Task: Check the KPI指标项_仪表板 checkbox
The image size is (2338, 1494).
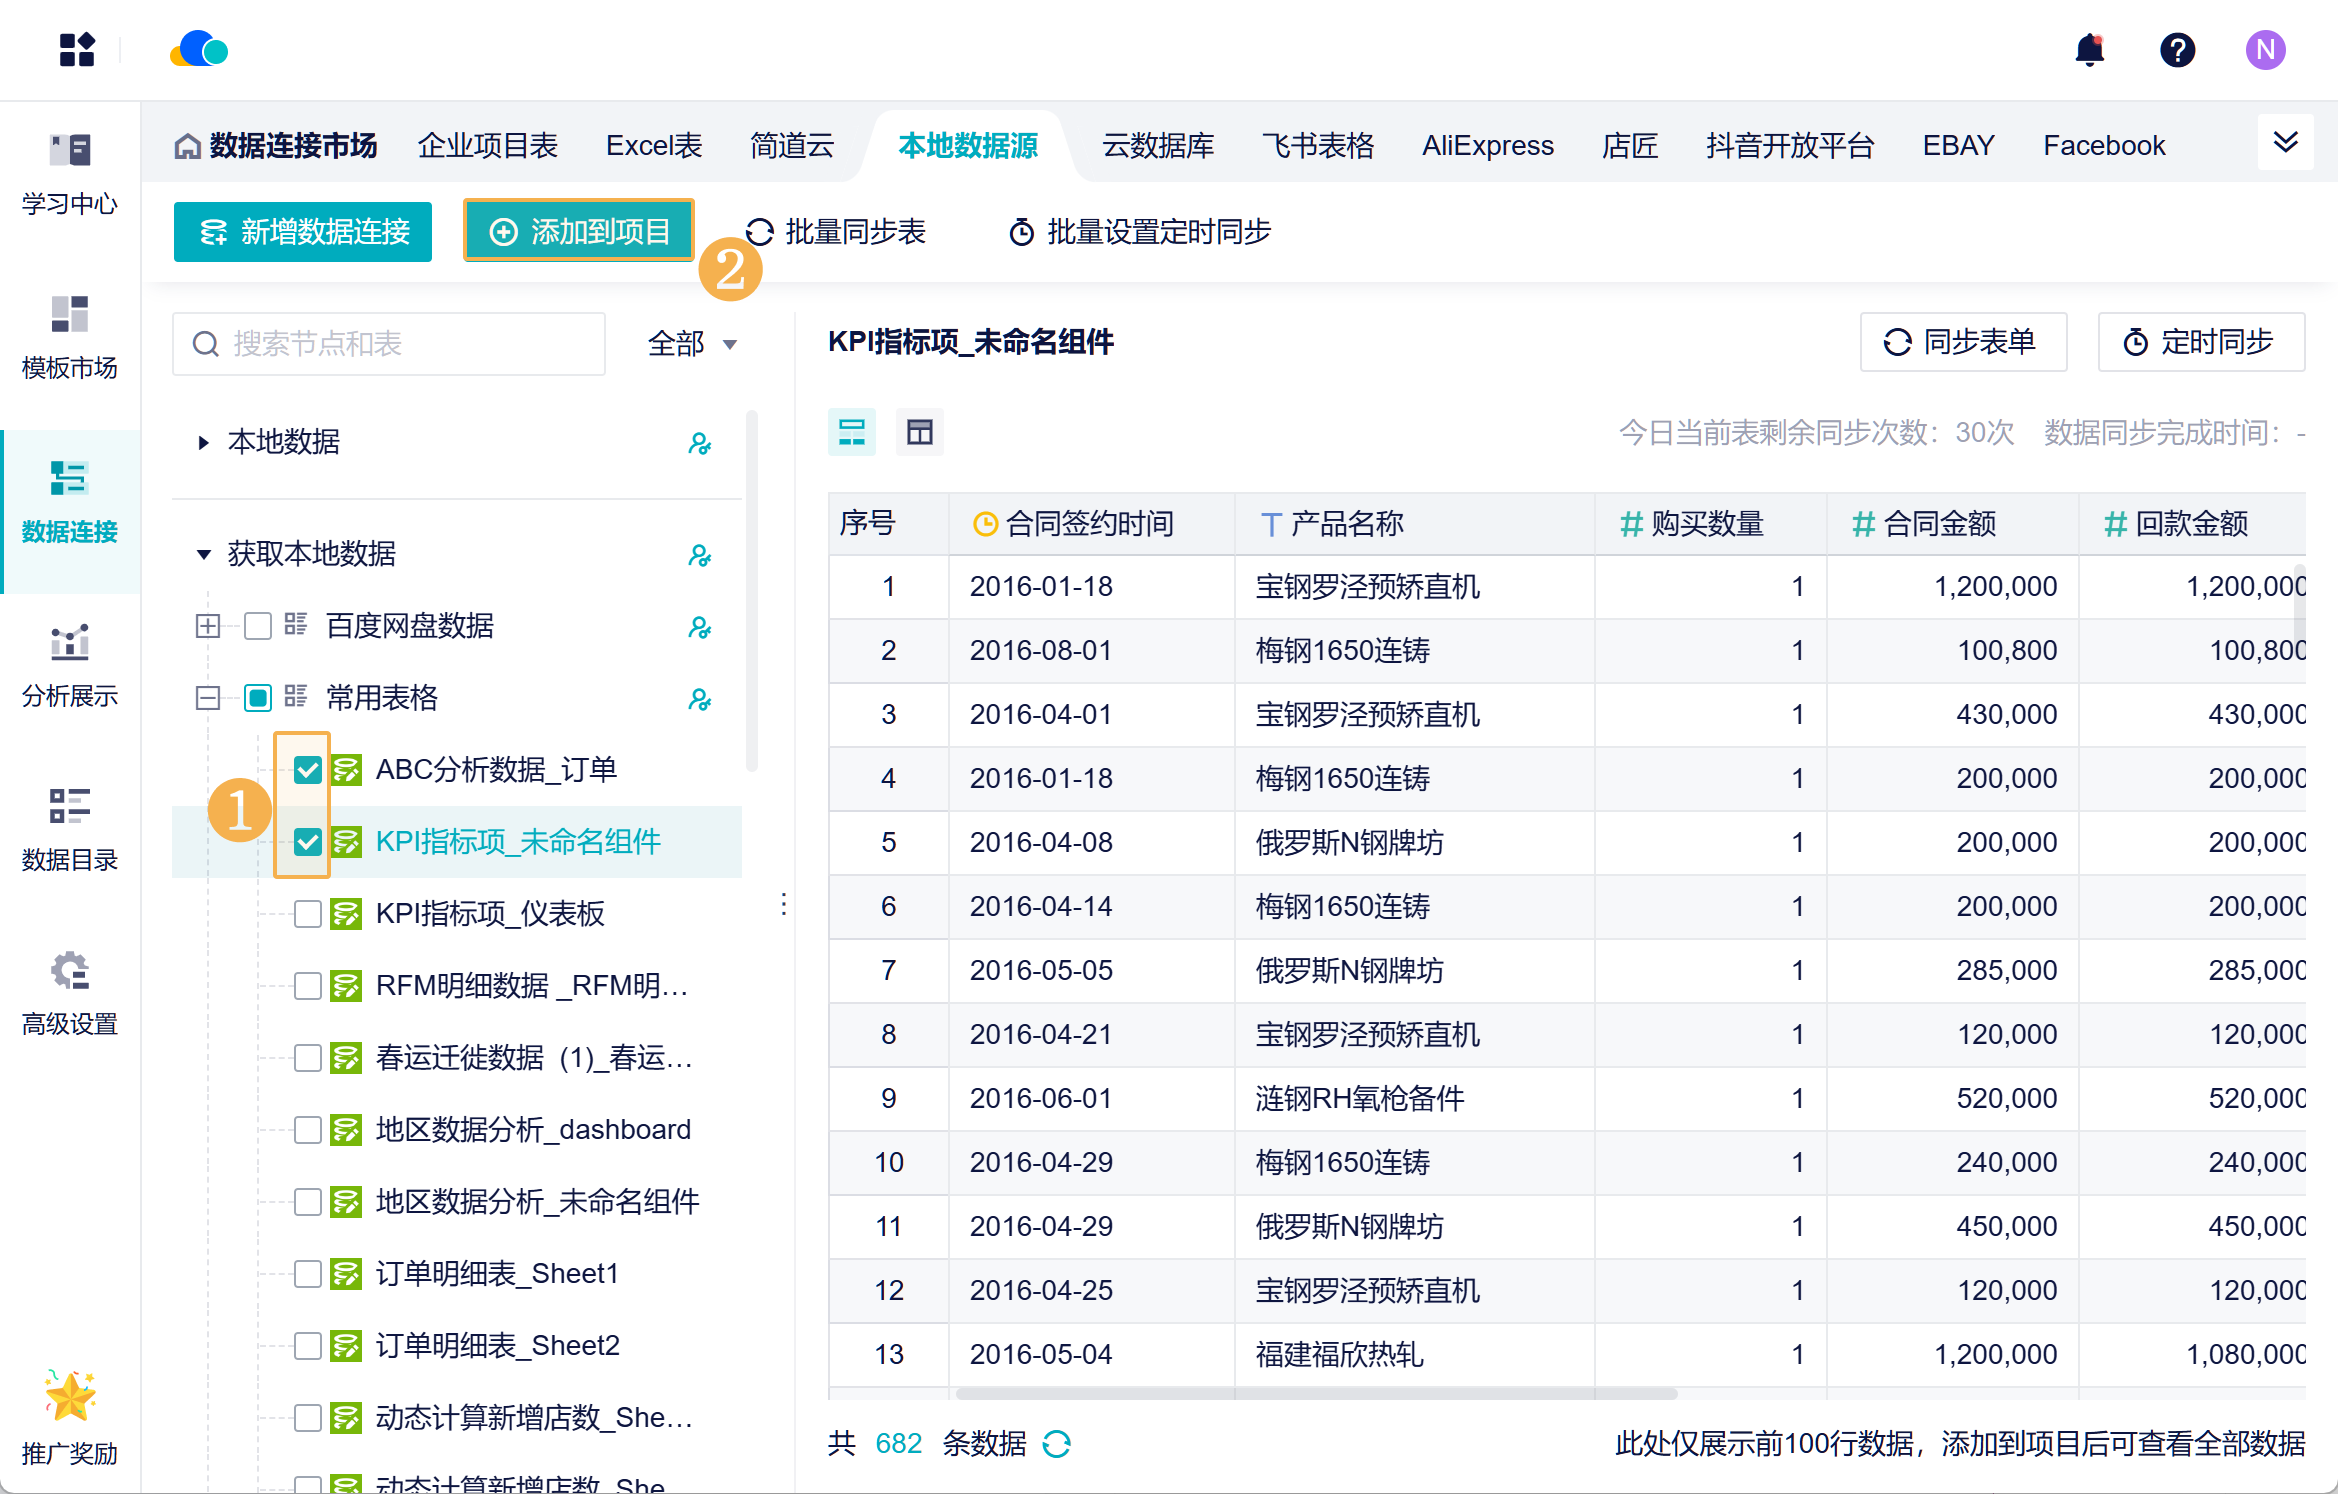Action: click(308, 914)
